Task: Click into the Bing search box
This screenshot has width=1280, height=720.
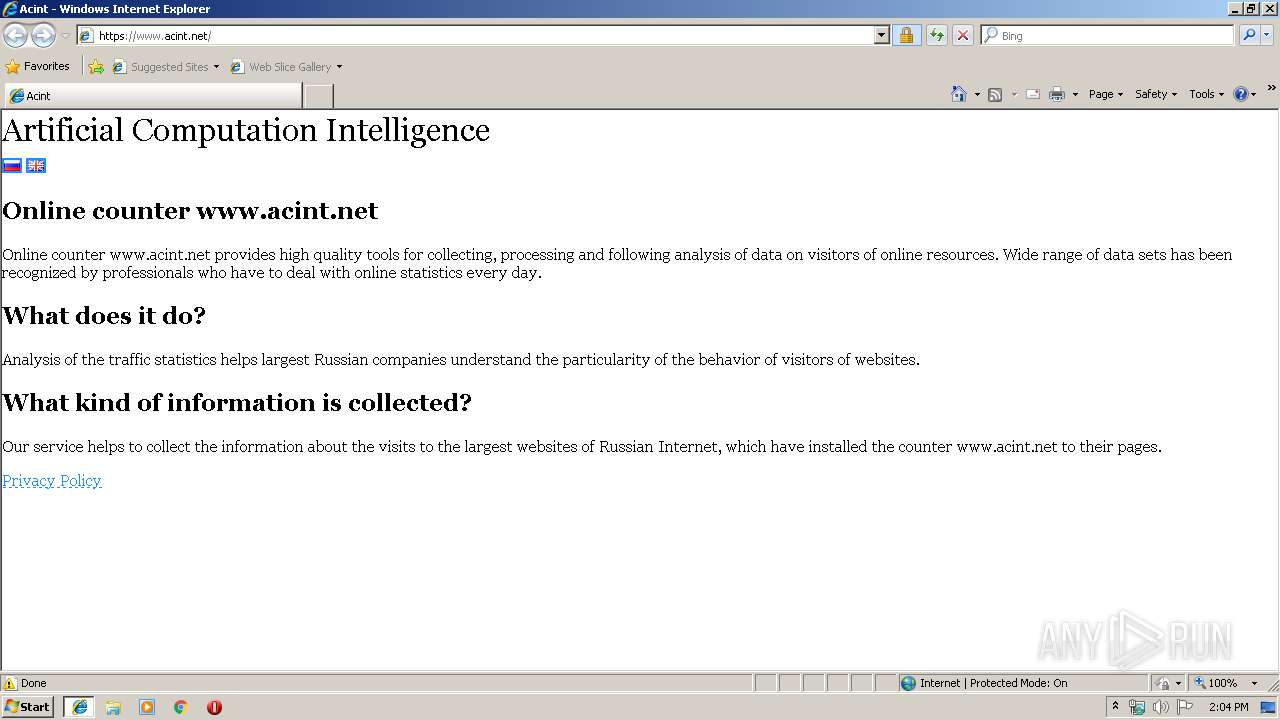Action: pyautogui.click(x=1108, y=35)
